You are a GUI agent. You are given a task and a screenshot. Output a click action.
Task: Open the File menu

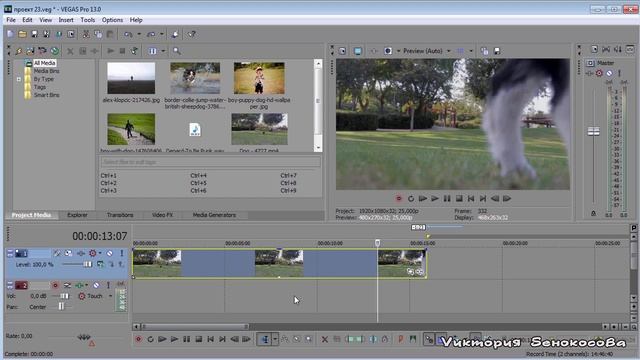pos(11,20)
